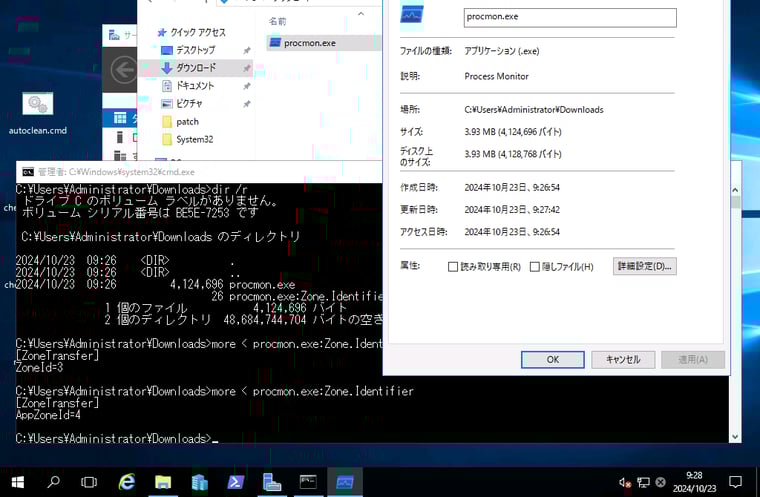Open Windows Start menu
This screenshot has height=497, width=760.
tap(17, 482)
